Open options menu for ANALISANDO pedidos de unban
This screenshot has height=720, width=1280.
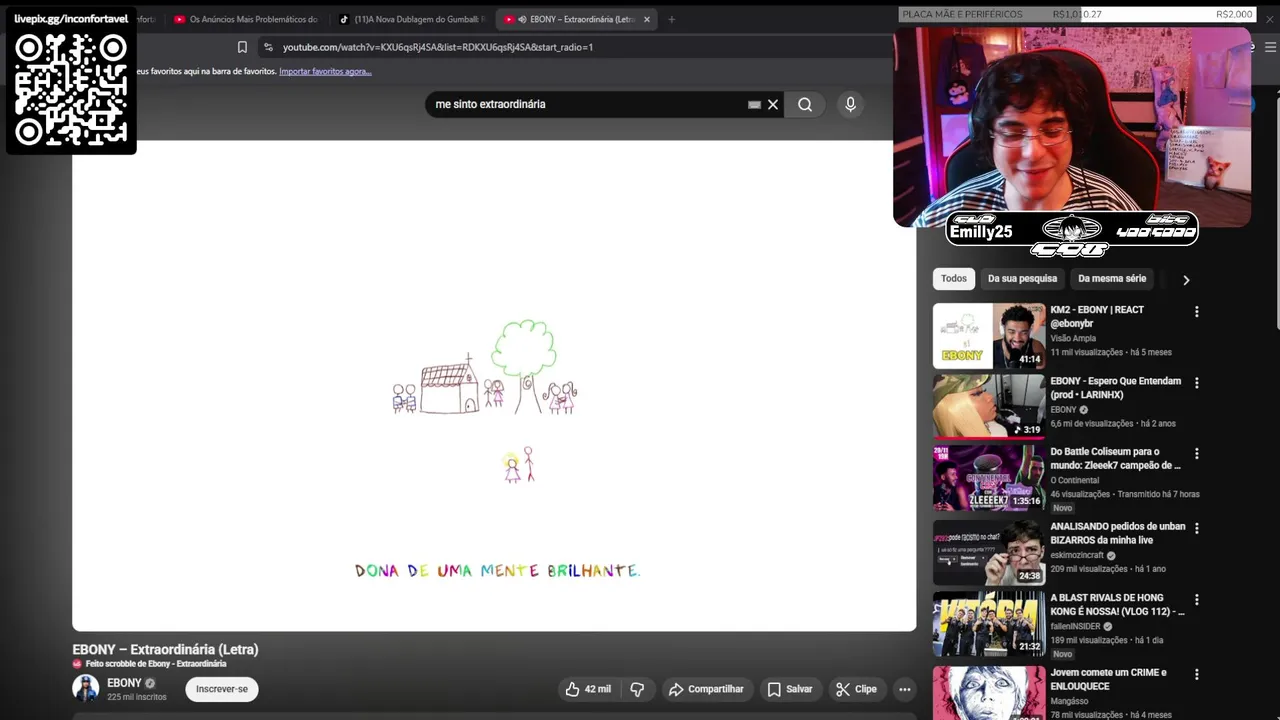pyautogui.click(x=1196, y=528)
